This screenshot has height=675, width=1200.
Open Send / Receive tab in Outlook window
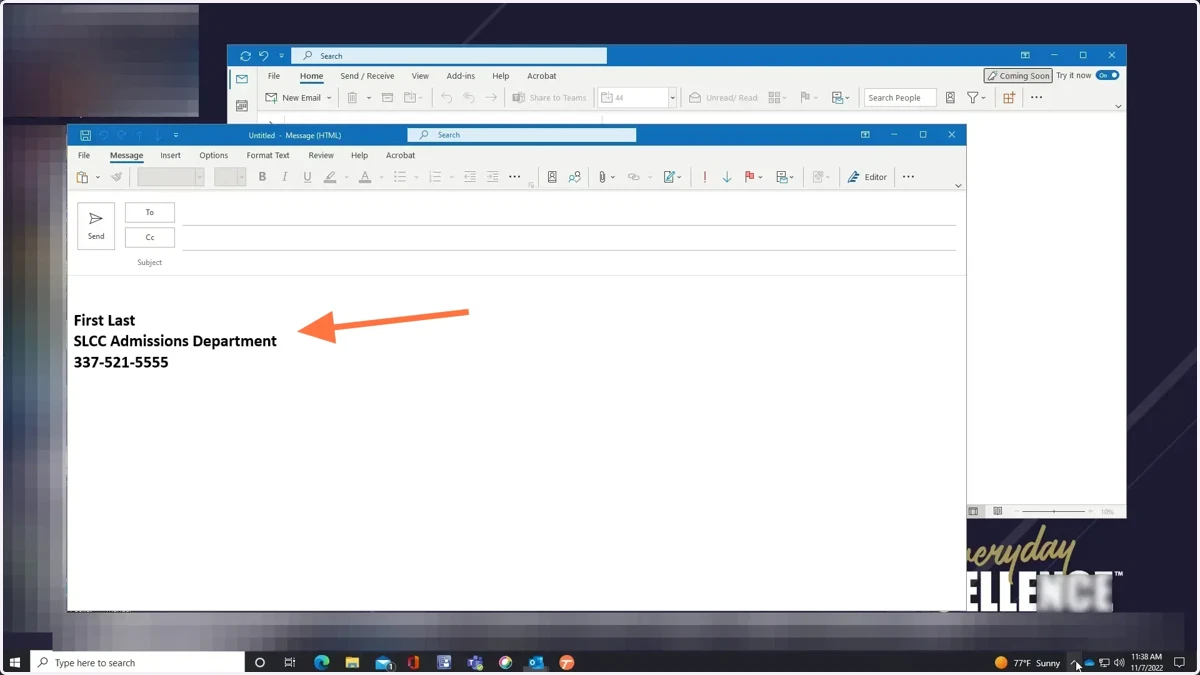click(x=367, y=76)
